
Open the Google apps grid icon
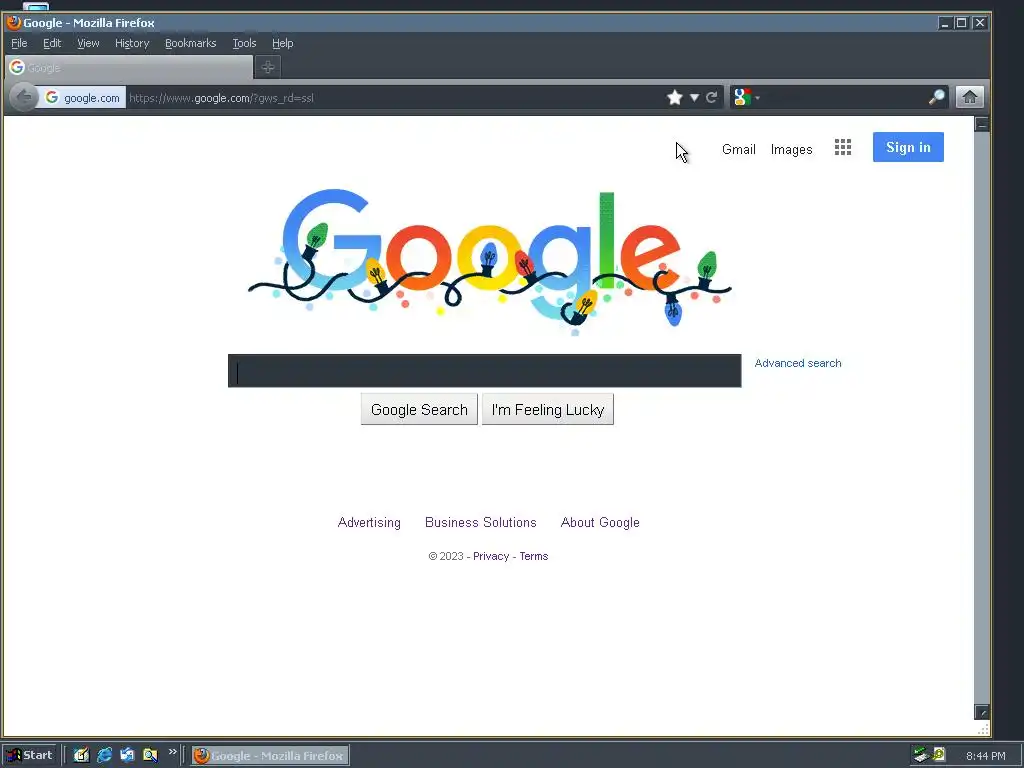[842, 148]
